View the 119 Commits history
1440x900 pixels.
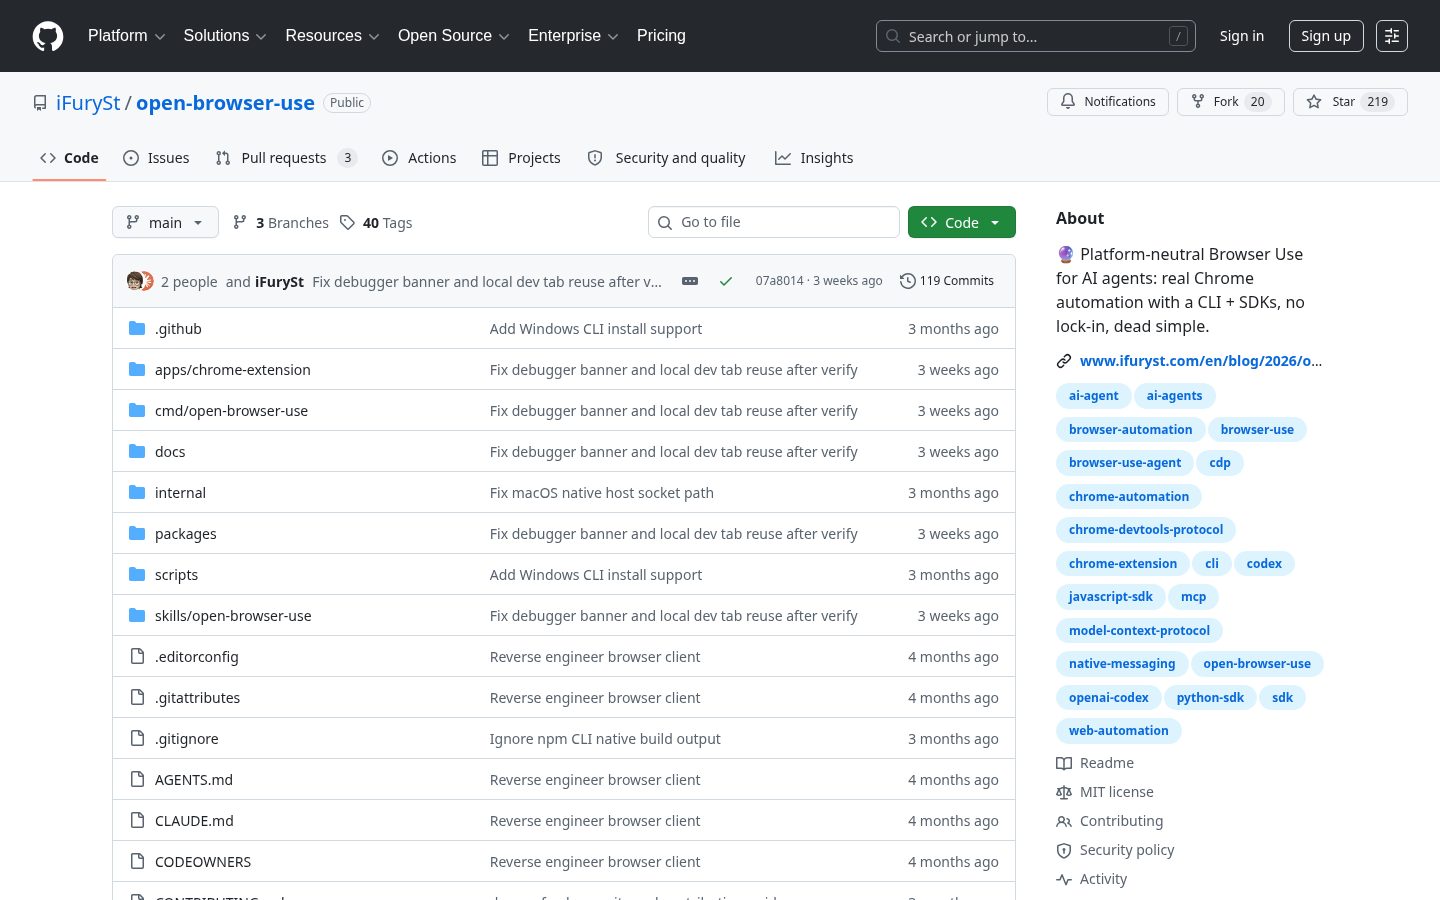pyautogui.click(x=947, y=281)
